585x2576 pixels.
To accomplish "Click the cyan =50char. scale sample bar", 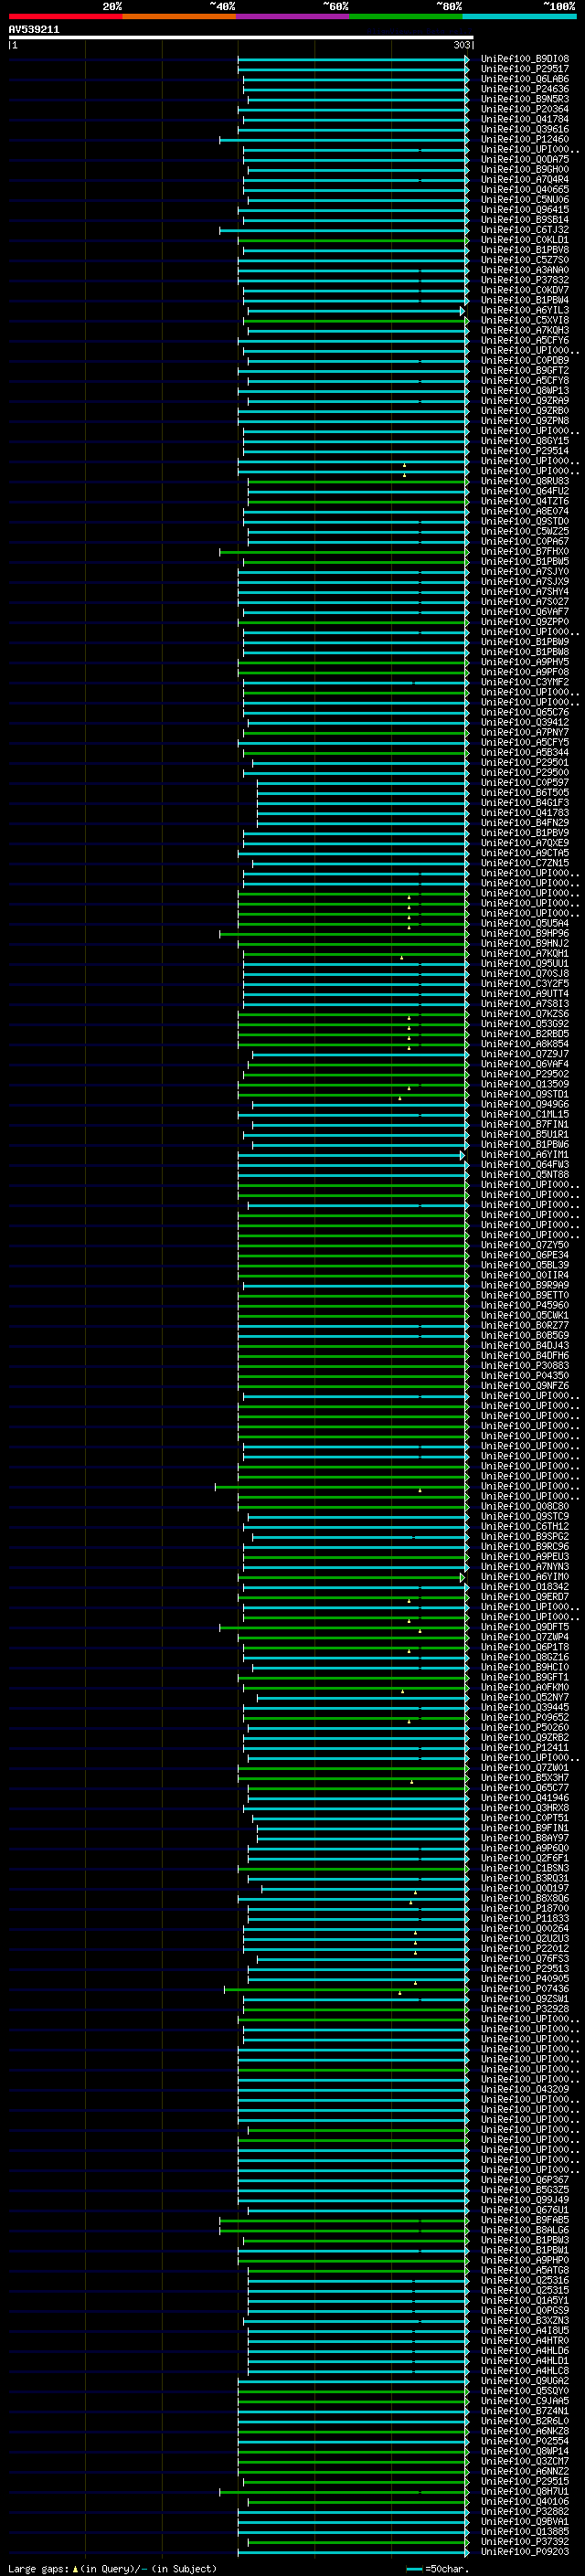I will pyautogui.click(x=414, y=2569).
